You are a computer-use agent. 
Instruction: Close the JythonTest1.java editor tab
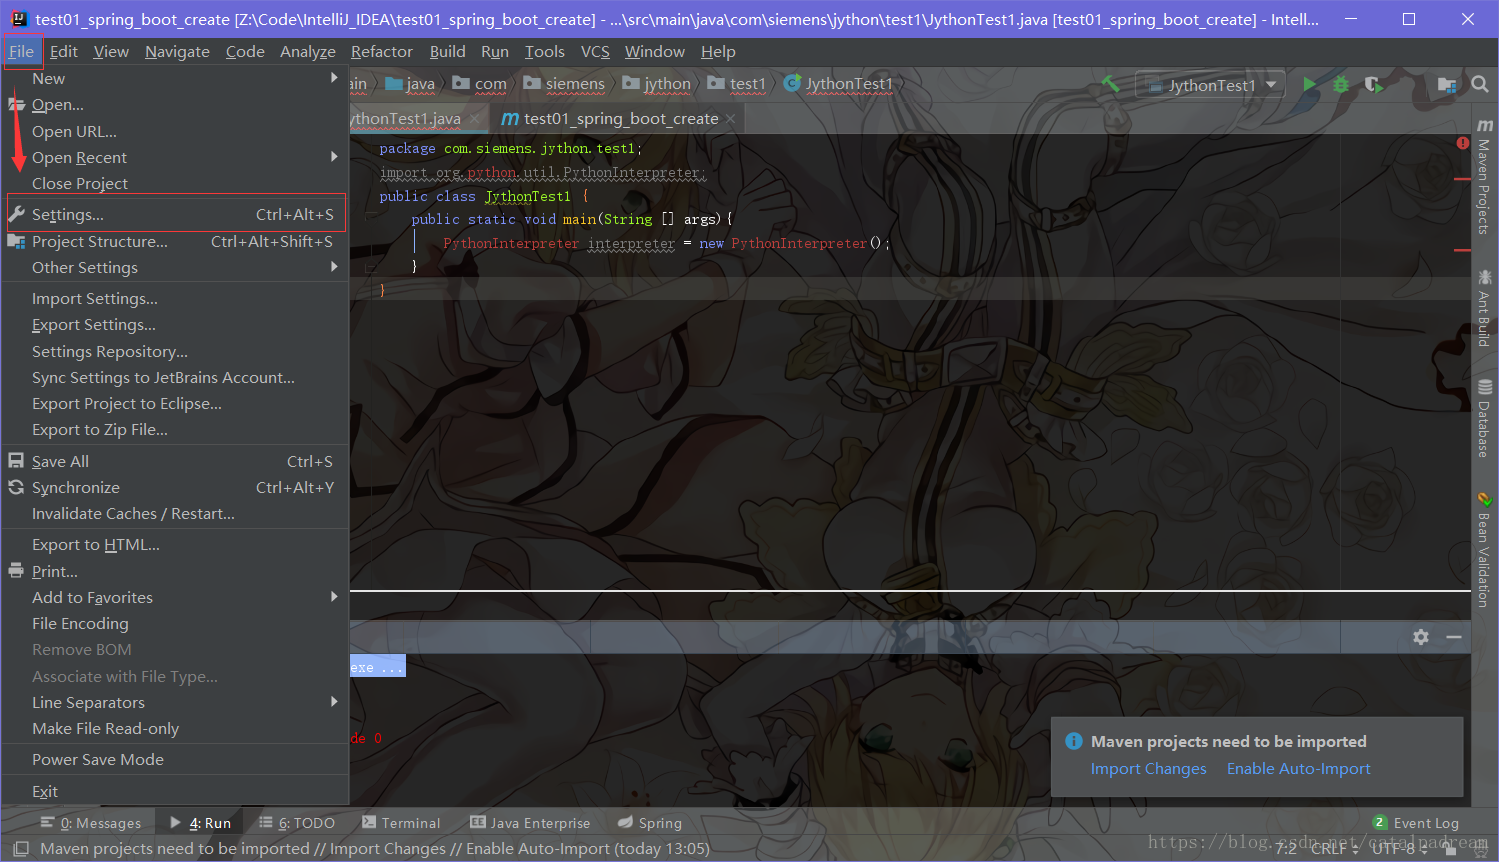475,119
